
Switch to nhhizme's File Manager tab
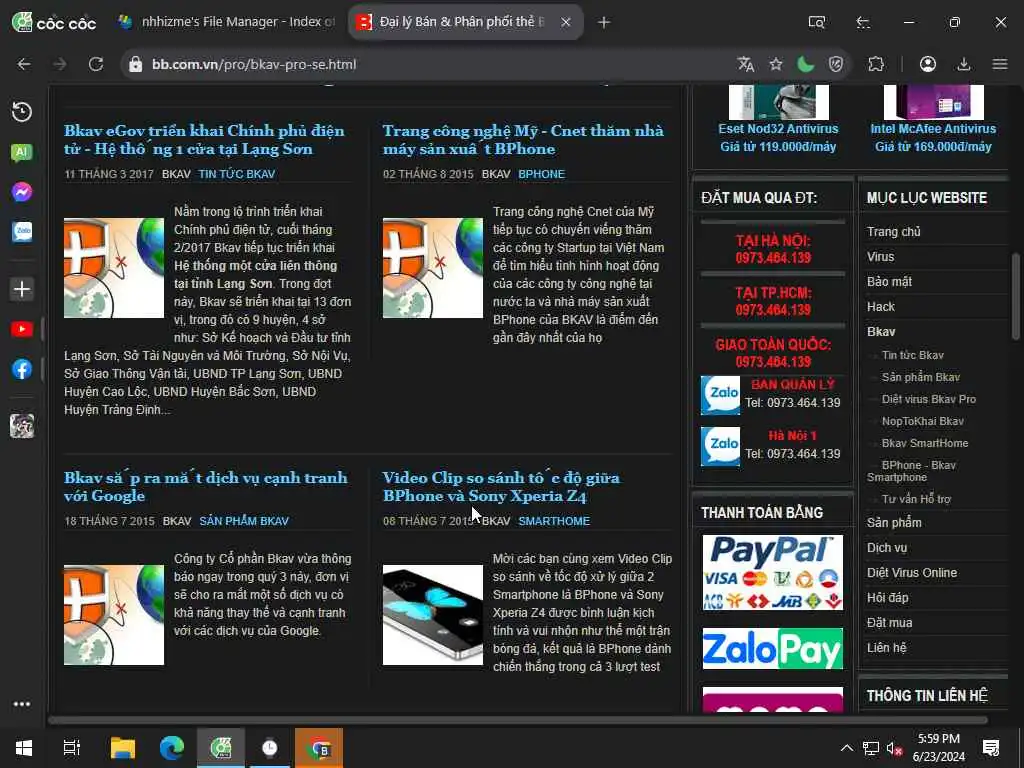click(227, 22)
